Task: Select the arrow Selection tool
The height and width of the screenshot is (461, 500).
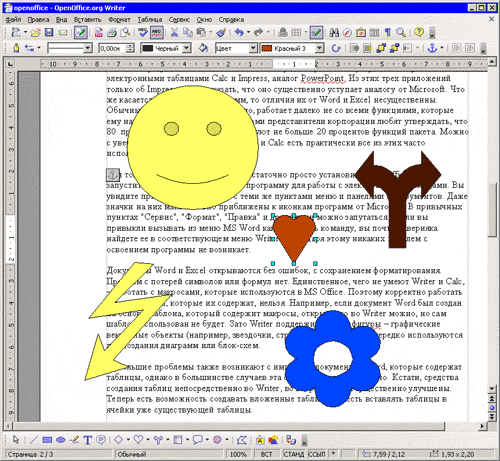Action: click(16, 440)
